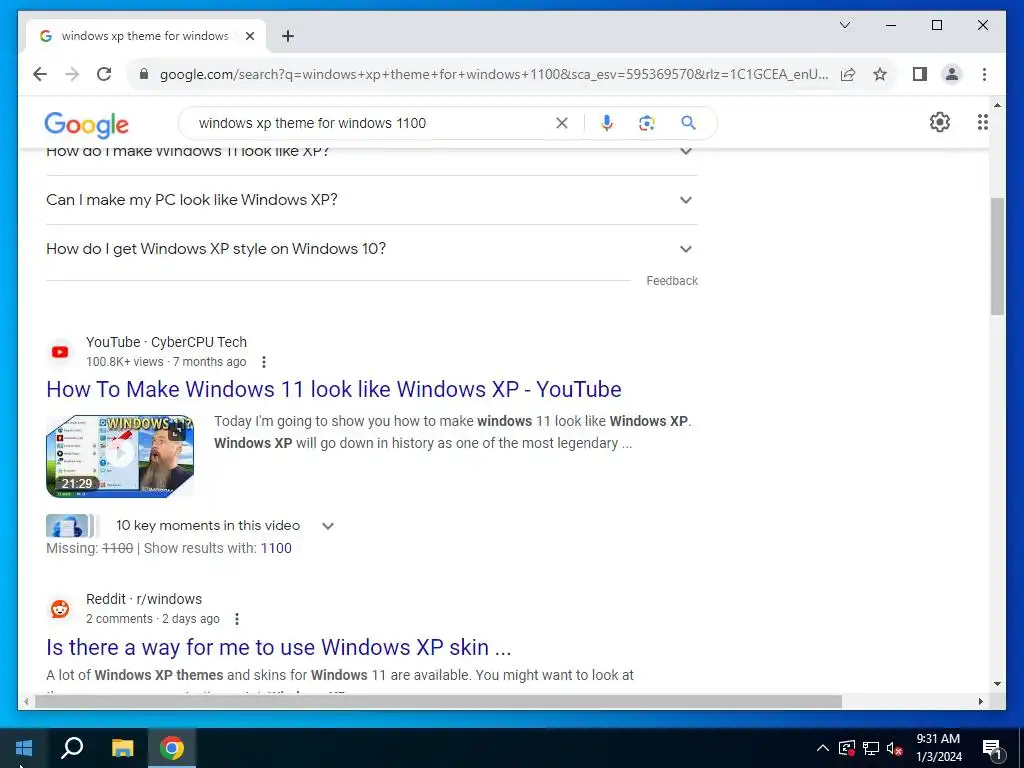This screenshot has height=768, width=1024.
Task: Open Chrome side panel
Action: point(920,74)
